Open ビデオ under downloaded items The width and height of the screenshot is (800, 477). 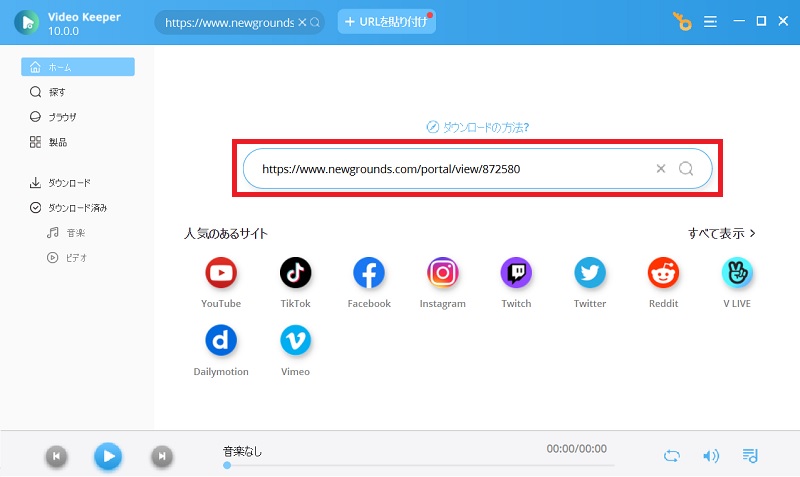coord(78,258)
